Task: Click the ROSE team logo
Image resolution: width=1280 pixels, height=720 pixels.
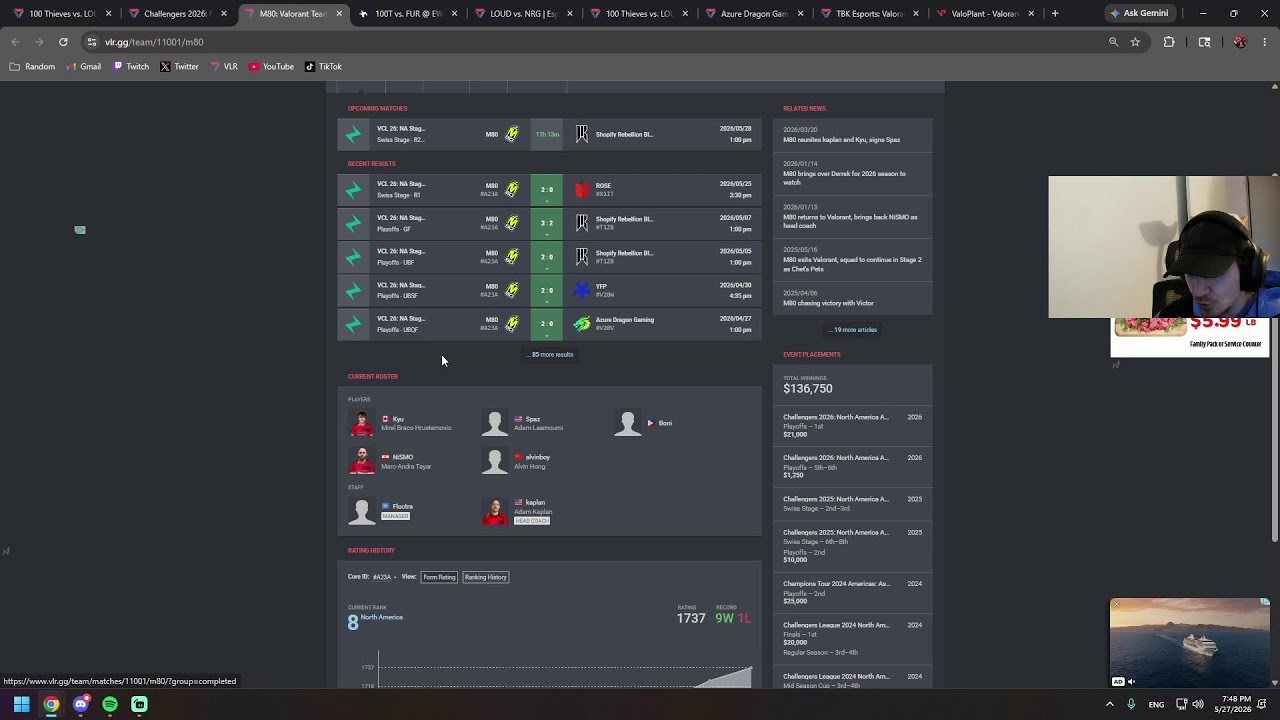Action: [x=582, y=190]
